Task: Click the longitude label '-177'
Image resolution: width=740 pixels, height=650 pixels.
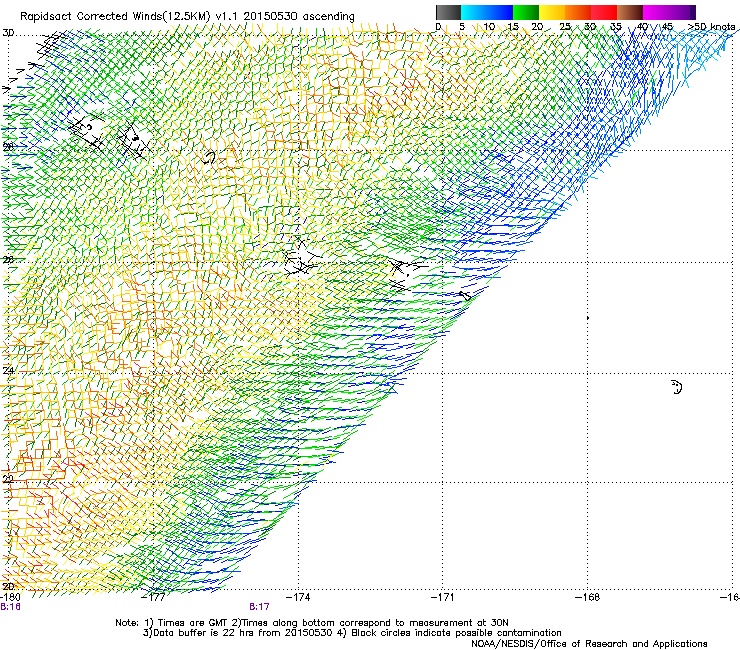Action: pos(154,597)
